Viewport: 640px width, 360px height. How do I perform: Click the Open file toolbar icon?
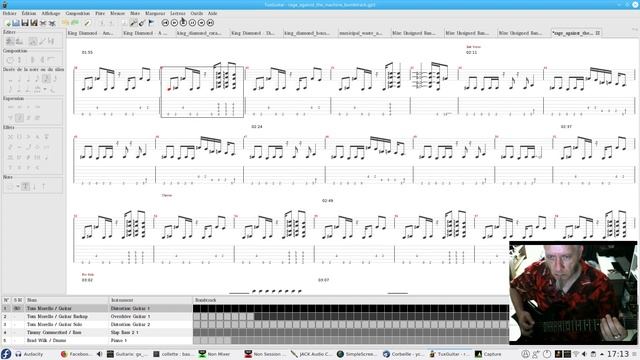pos(16,23)
